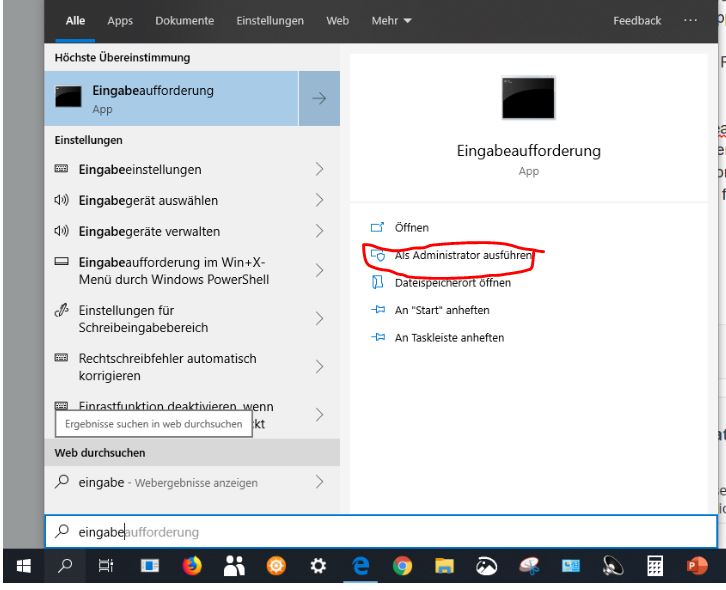Screen dimensions: 726x590
Task: Switch to the Dokumente search tab
Action: pyautogui.click(x=184, y=21)
